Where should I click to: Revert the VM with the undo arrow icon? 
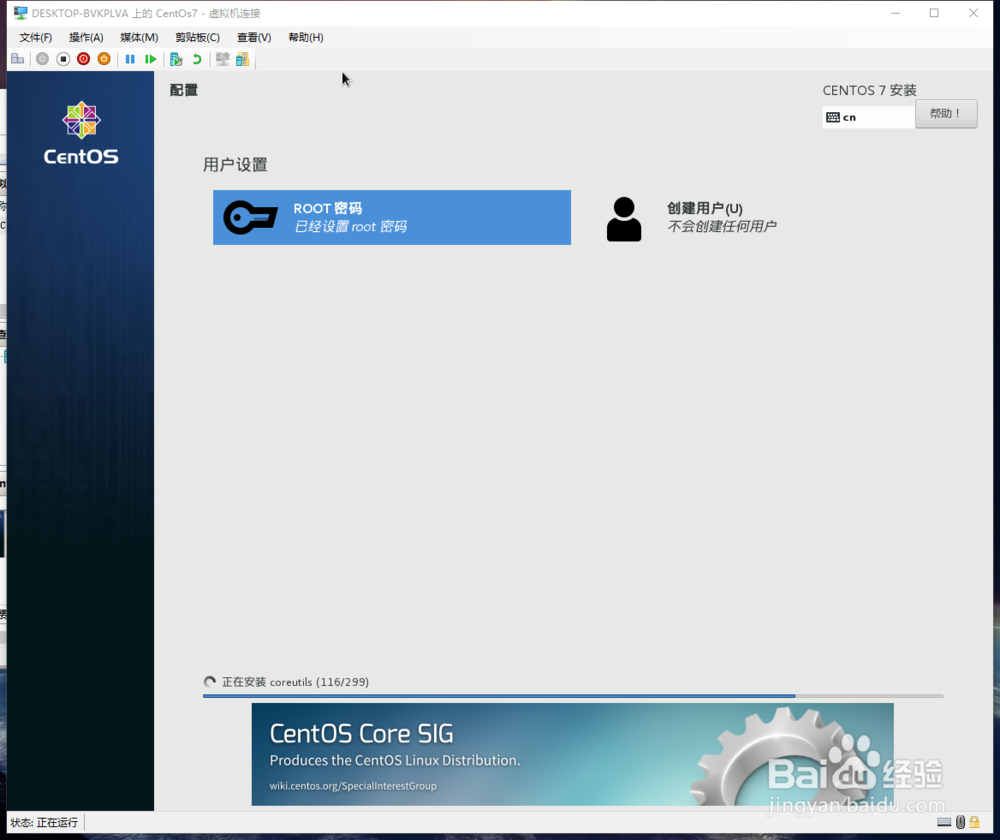coord(195,58)
